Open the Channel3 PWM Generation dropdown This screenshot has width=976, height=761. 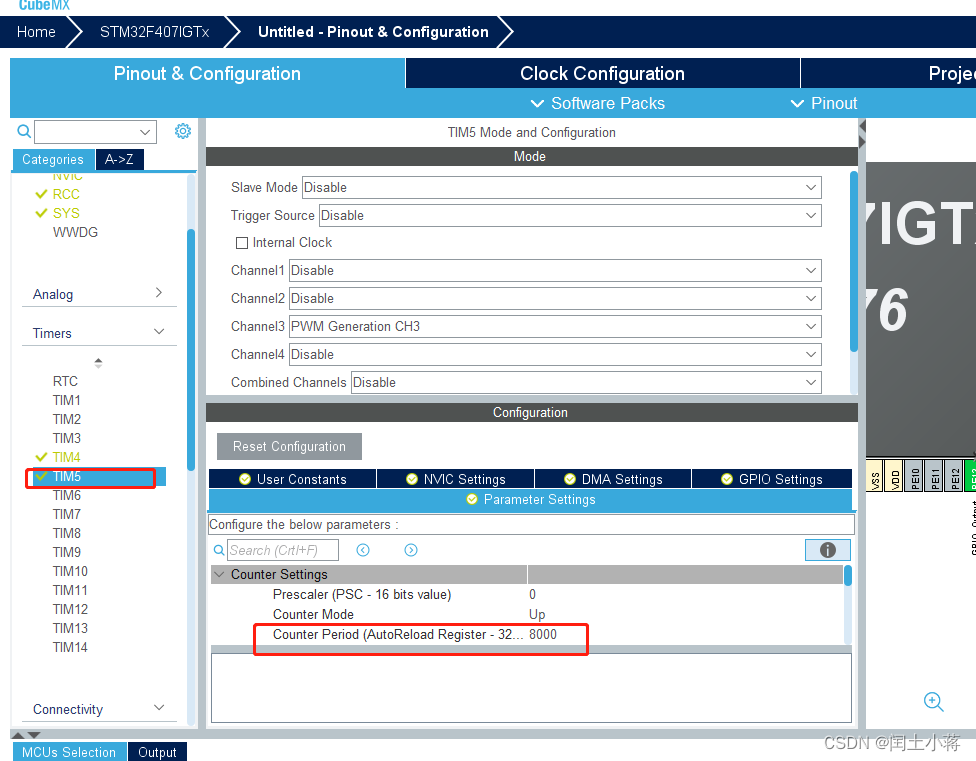pos(555,327)
